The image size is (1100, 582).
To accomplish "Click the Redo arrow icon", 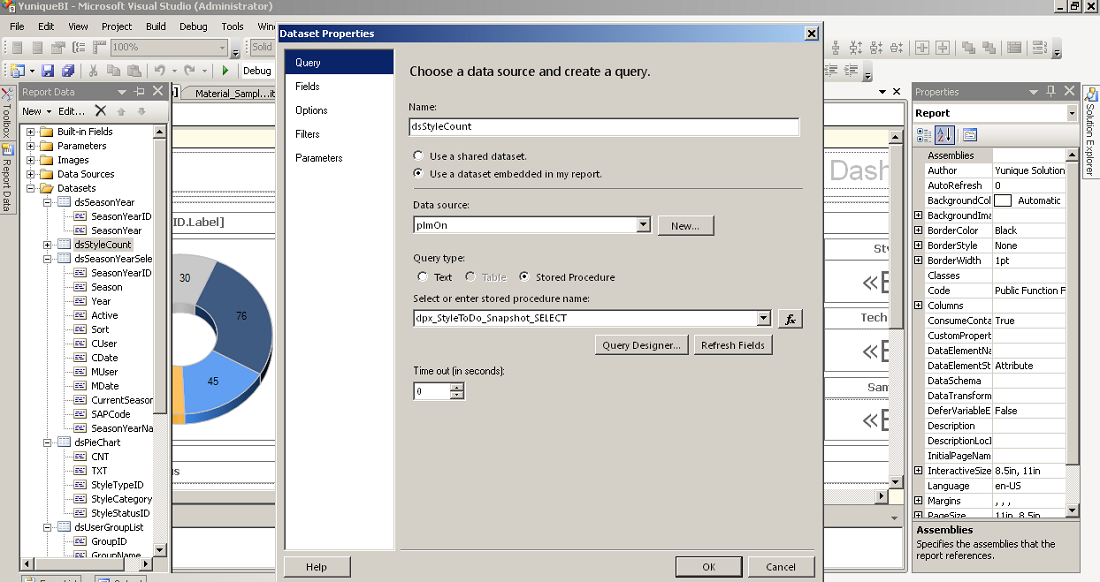I will tap(189, 70).
